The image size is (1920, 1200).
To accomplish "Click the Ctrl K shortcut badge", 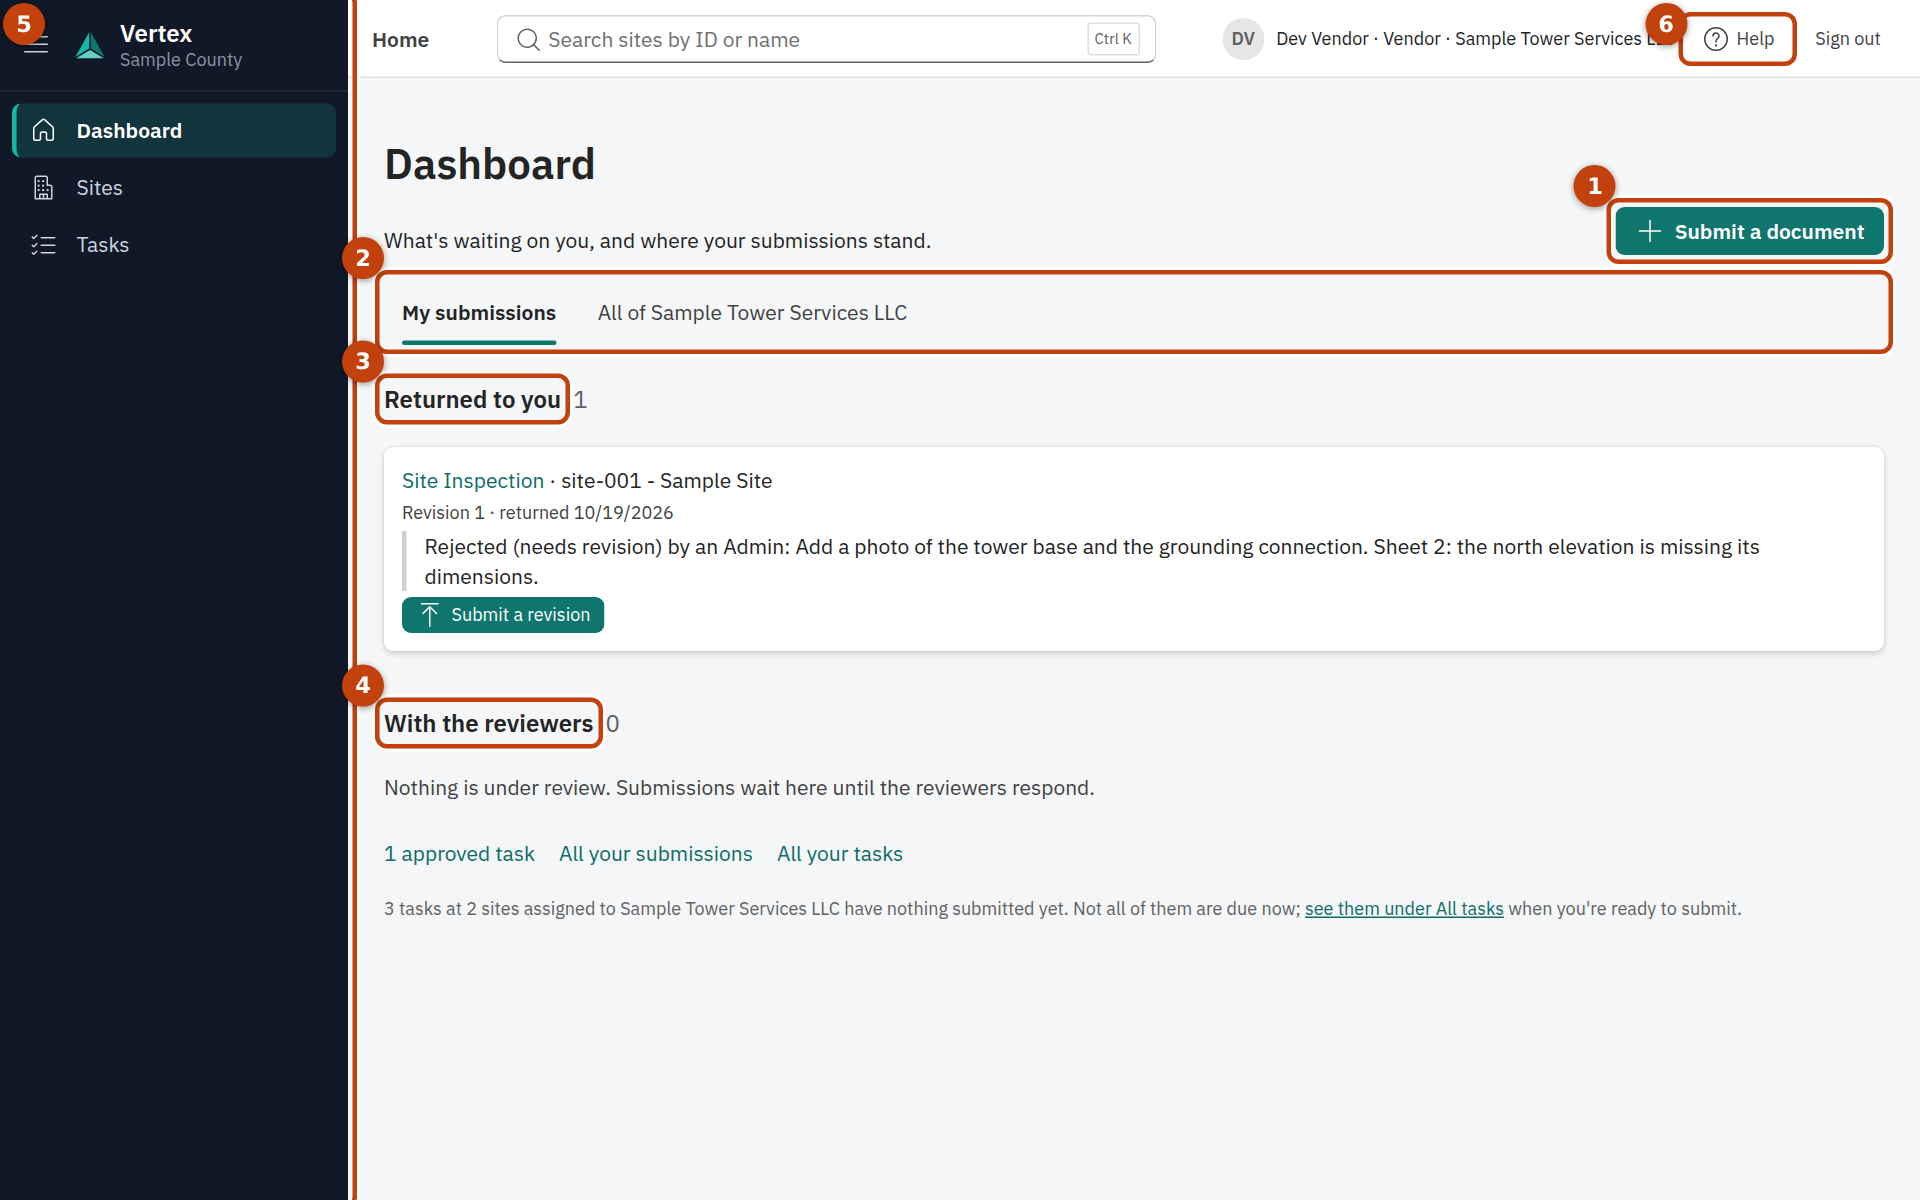I will tap(1113, 39).
